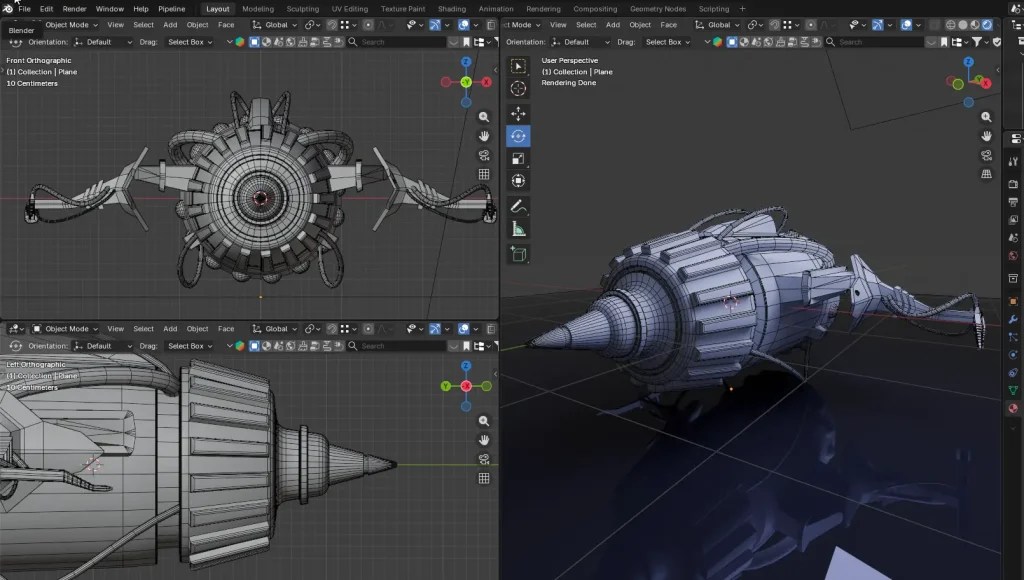Click zoom magnifier in Left Orthographic viewport

[484, 421]
